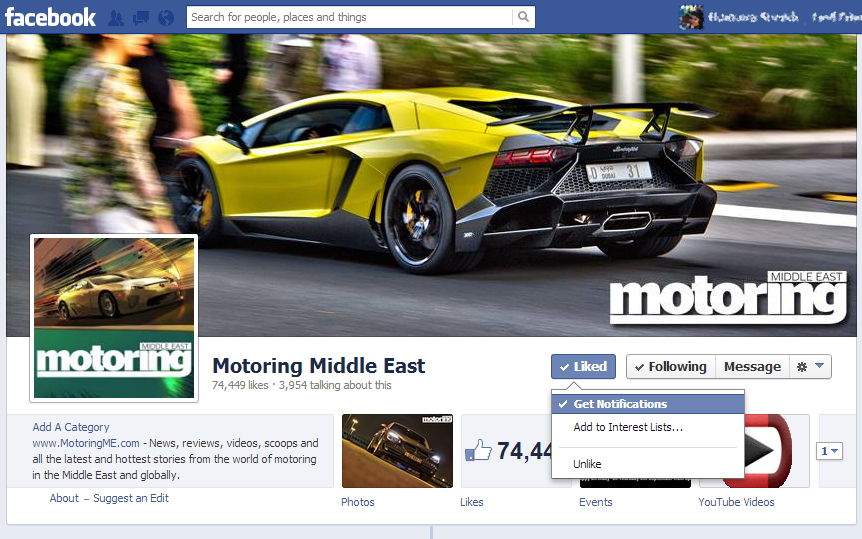
Task: Click the Message button
Action: click(x=752, y=367)
